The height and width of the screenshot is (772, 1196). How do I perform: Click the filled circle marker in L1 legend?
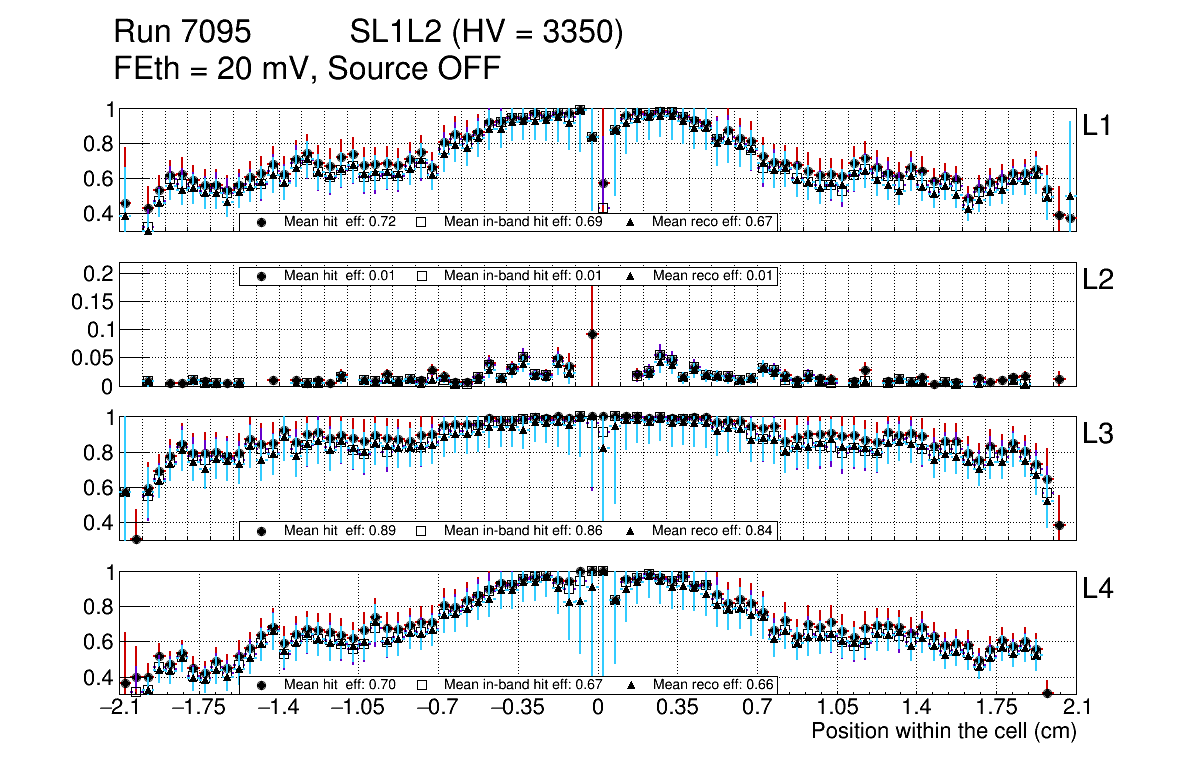click(x=261, y=222)
